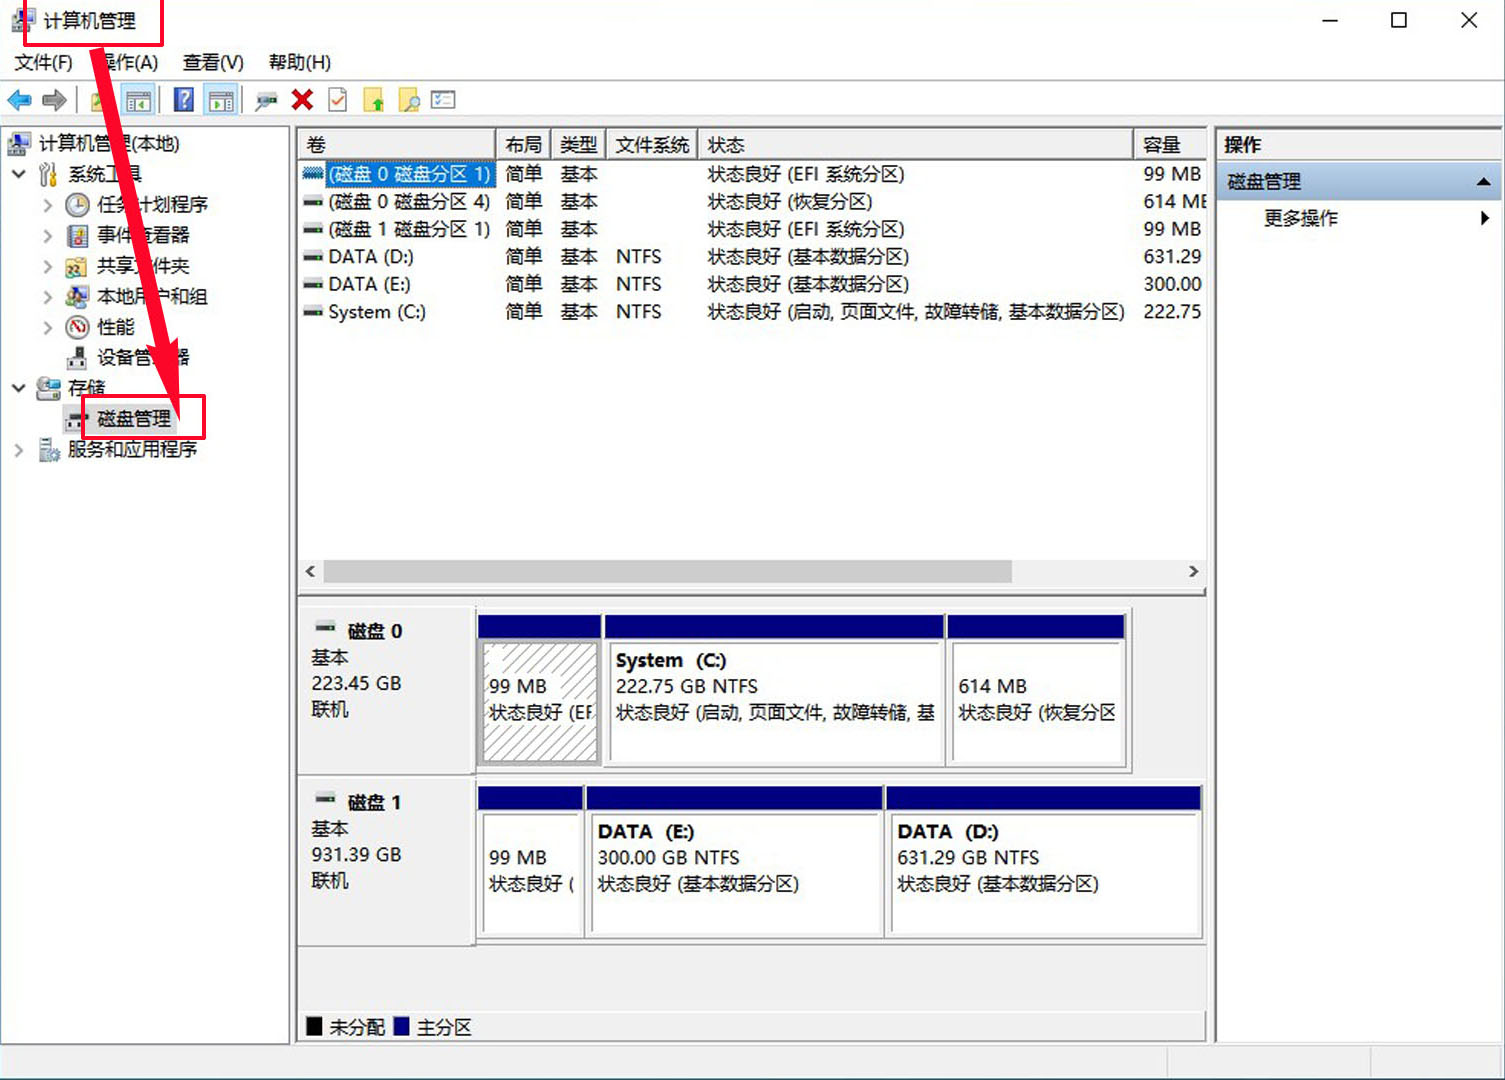Click the folder with green arrow icon

point(374,100)
